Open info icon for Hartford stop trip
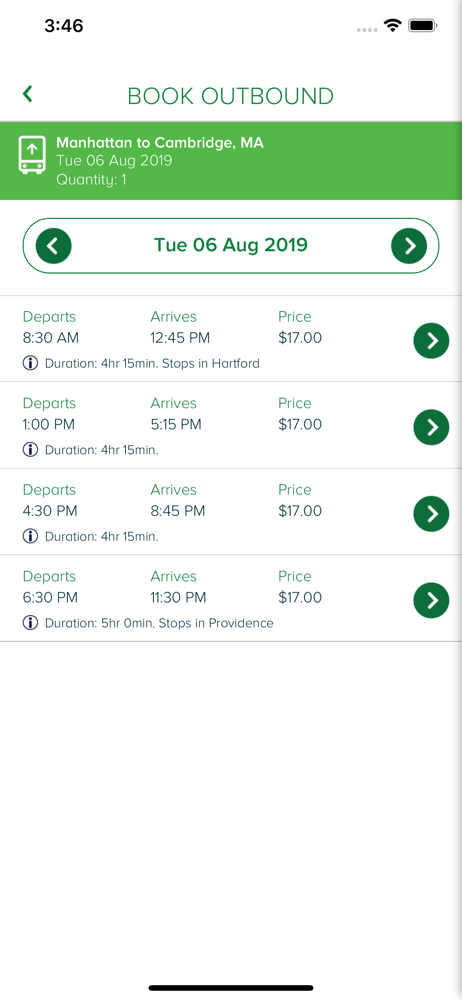462x1000 pixels. pyautogui.click(x=30, y=364)
